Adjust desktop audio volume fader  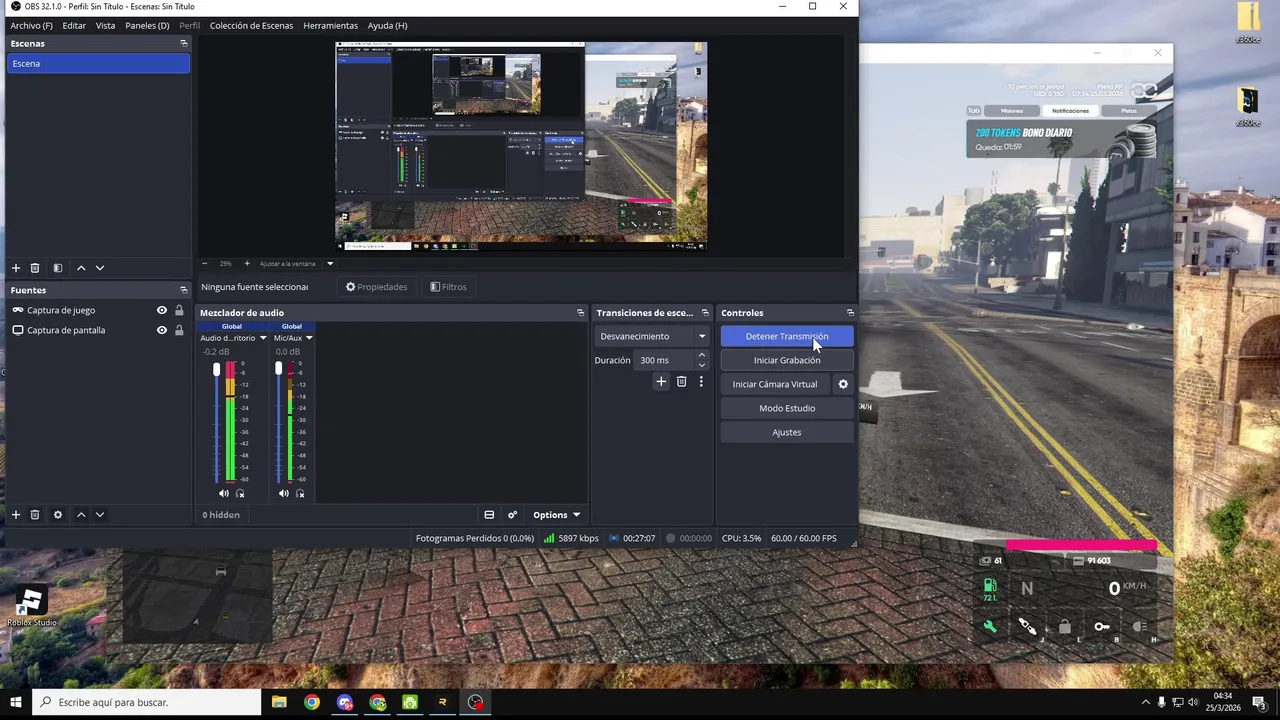point(217,370)
